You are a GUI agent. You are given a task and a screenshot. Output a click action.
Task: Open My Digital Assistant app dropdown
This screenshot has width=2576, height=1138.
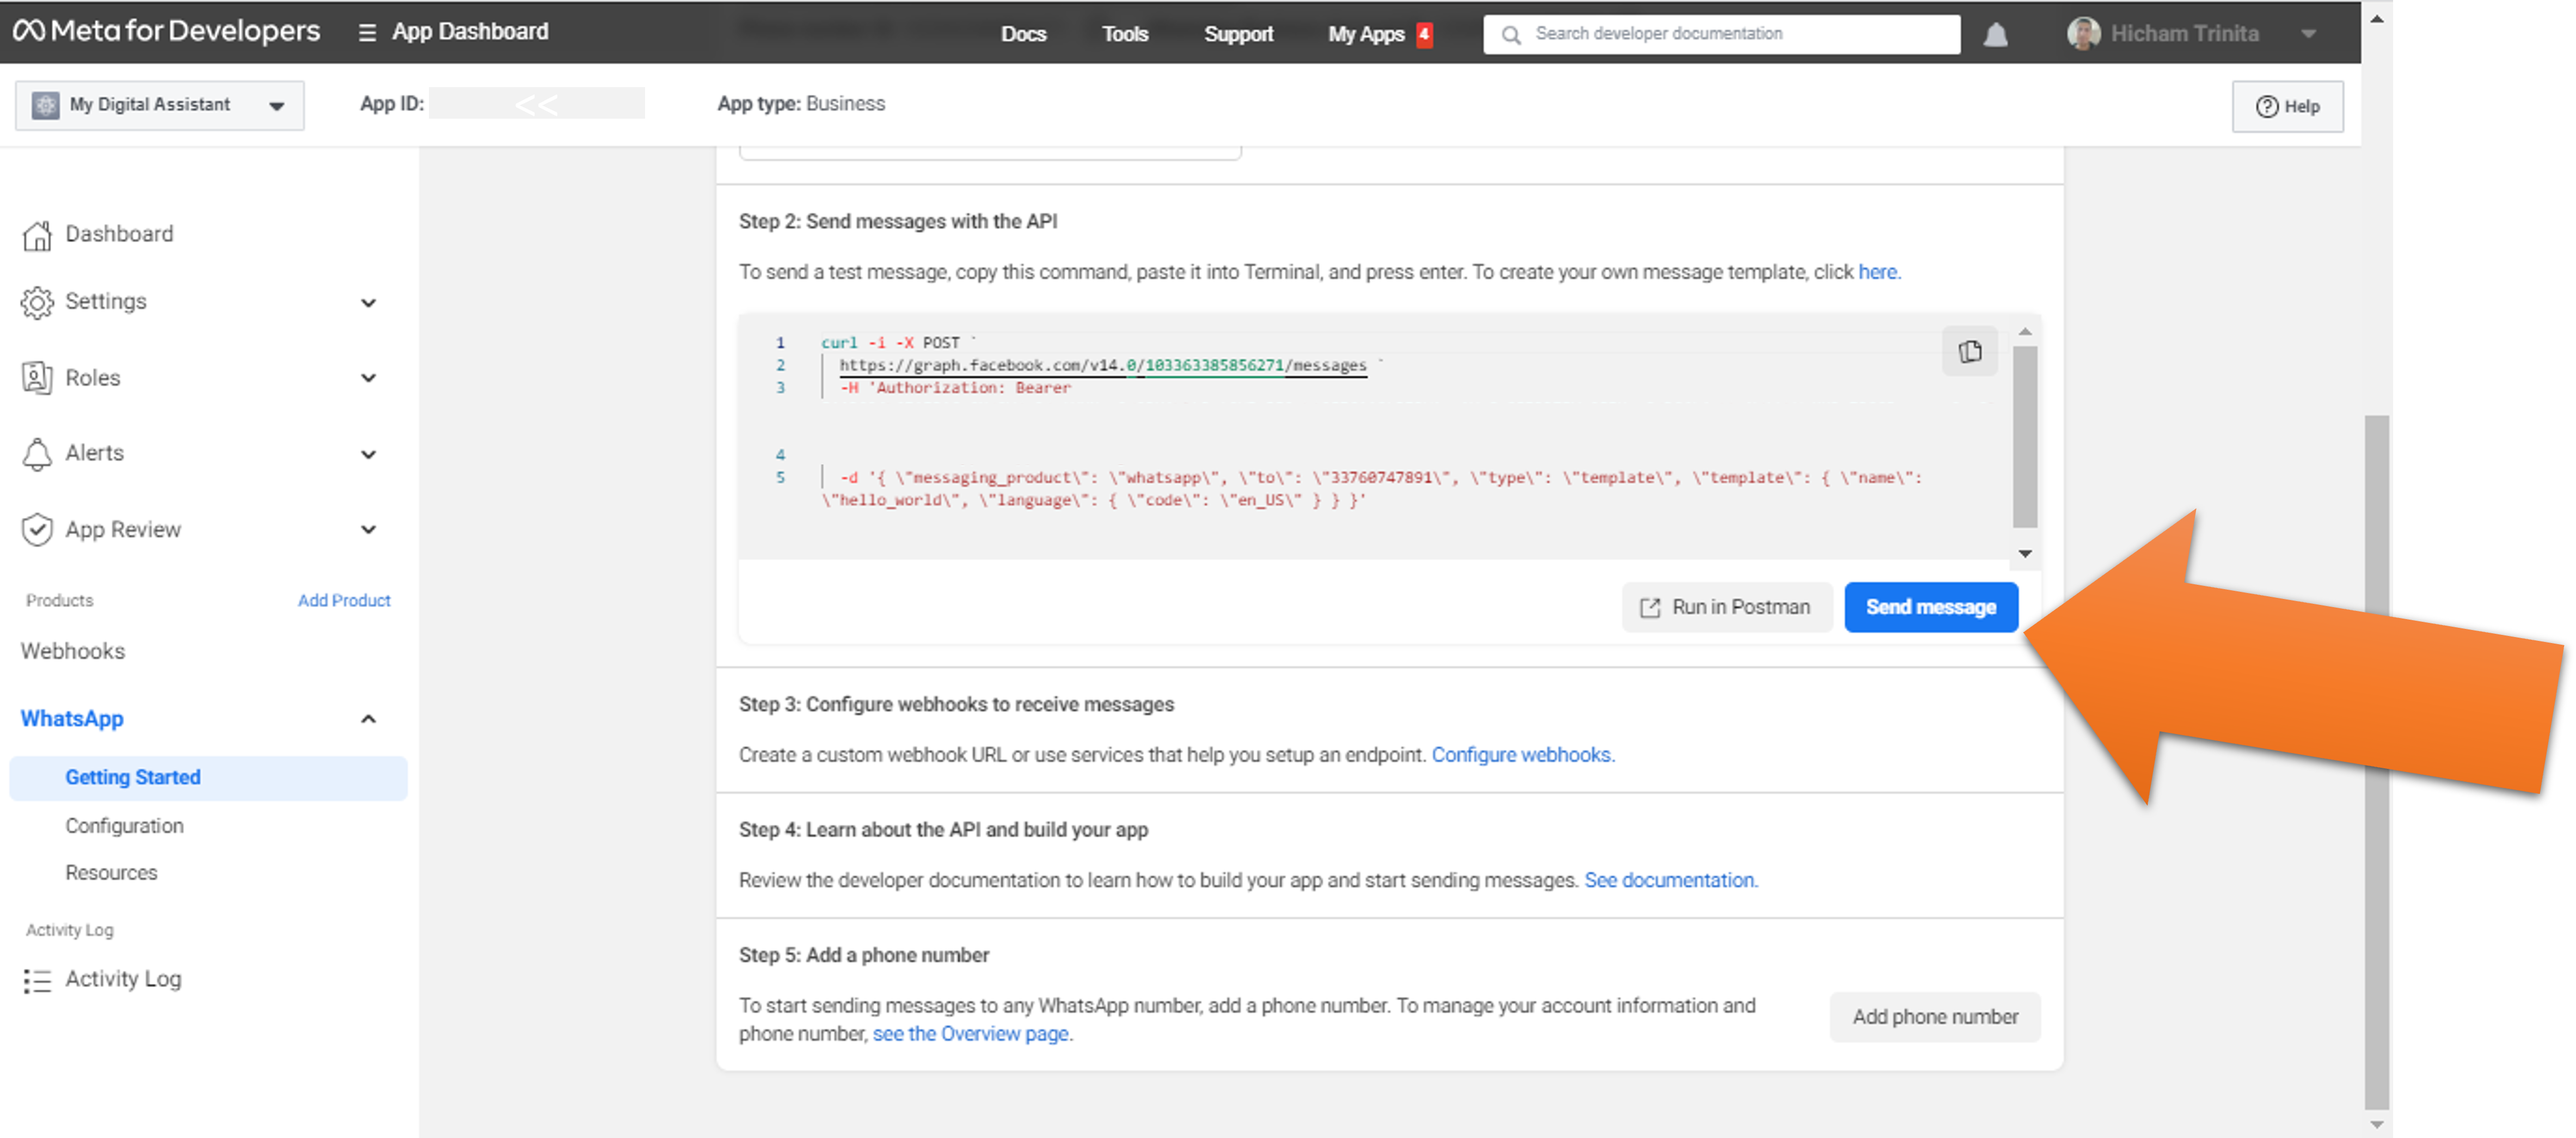coord(160,105)
